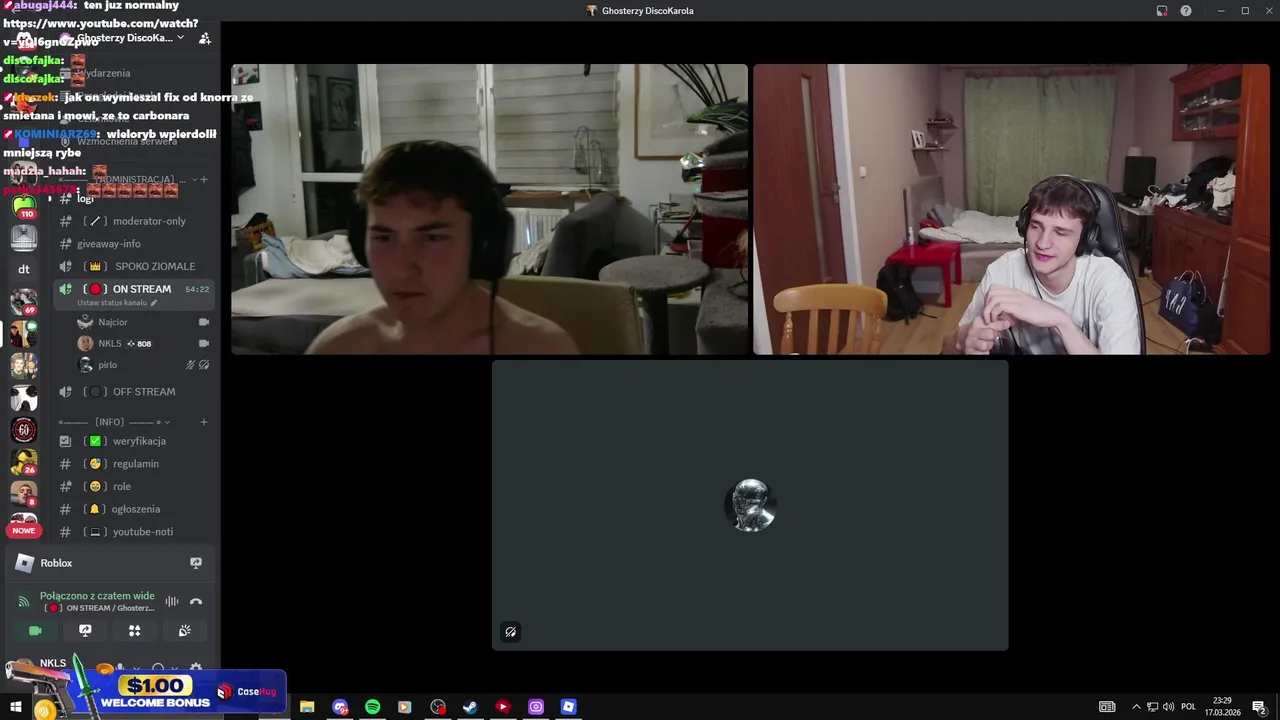This screenshot has height=720, width=1280.
Task: Join the SPOKO ZIOMALE voice channel
Action: (x=132, y=266)
